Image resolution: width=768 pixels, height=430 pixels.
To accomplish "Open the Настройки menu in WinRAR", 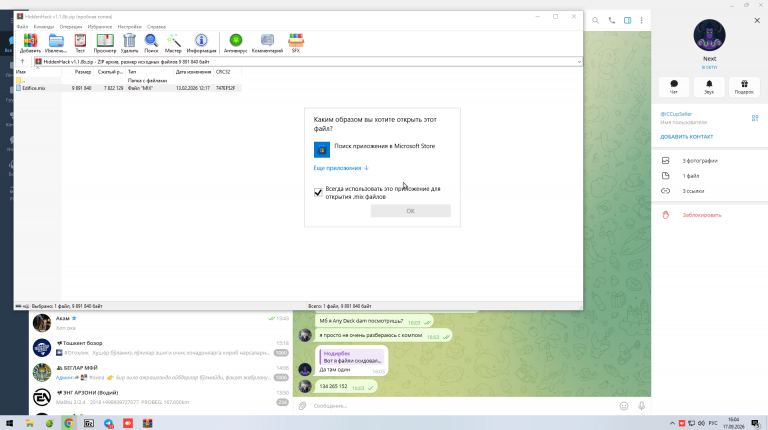I will [129, 27].
